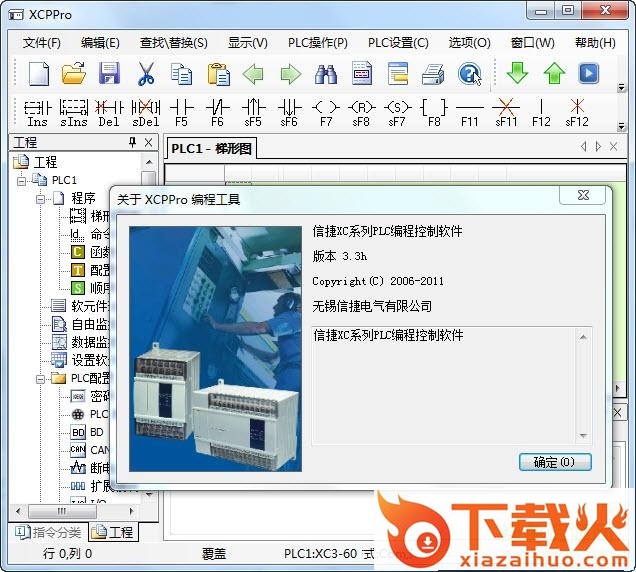Close the ladder document tab with X
Viewport: 636px width, 572px height.
point(613,146)
